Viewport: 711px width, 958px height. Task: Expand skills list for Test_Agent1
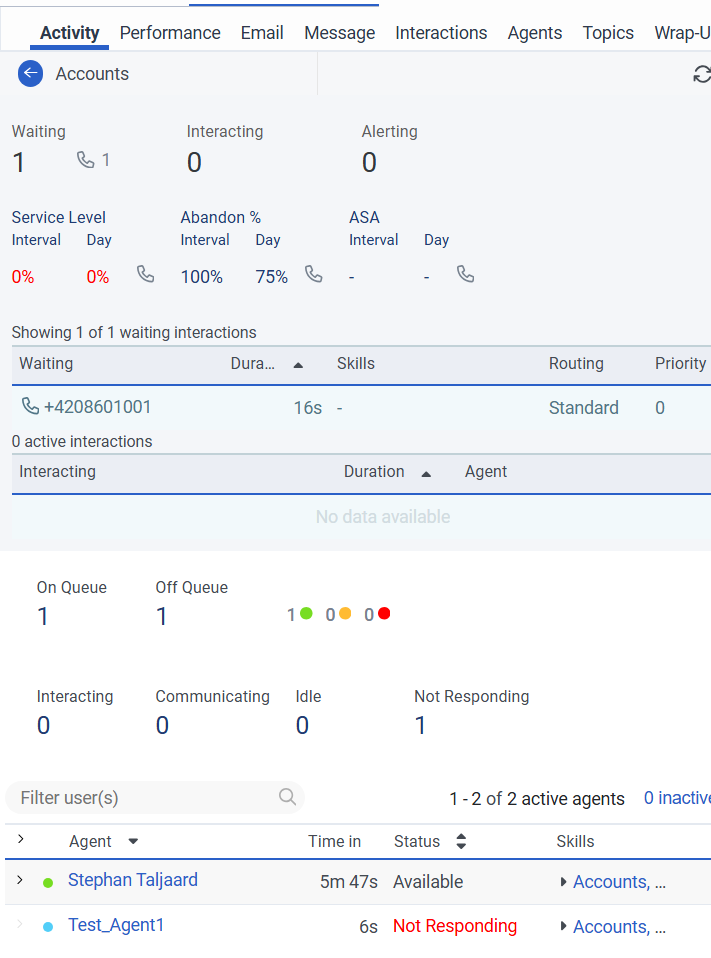[564, 927]
